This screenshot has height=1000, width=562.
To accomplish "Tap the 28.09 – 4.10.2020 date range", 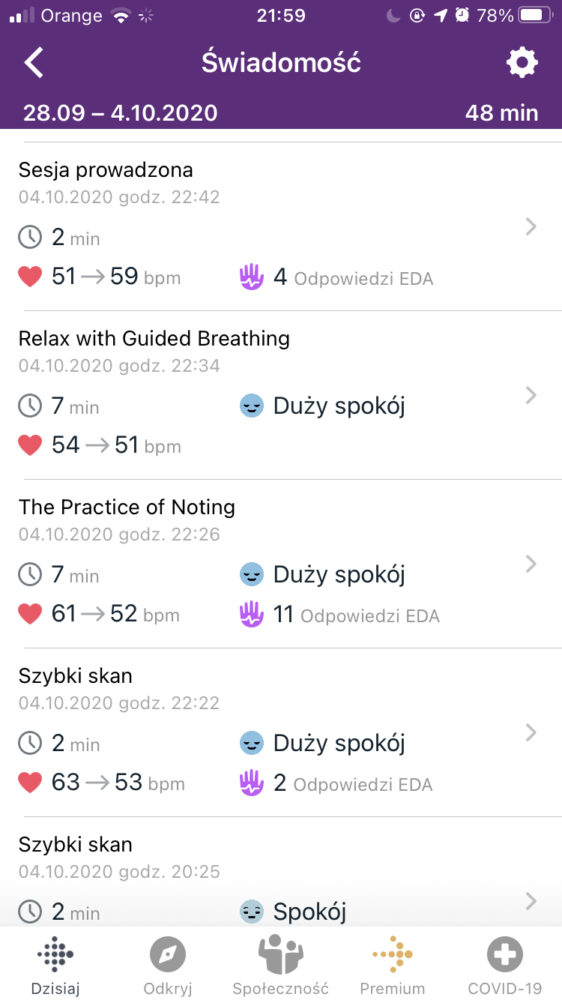I will 120,114.
